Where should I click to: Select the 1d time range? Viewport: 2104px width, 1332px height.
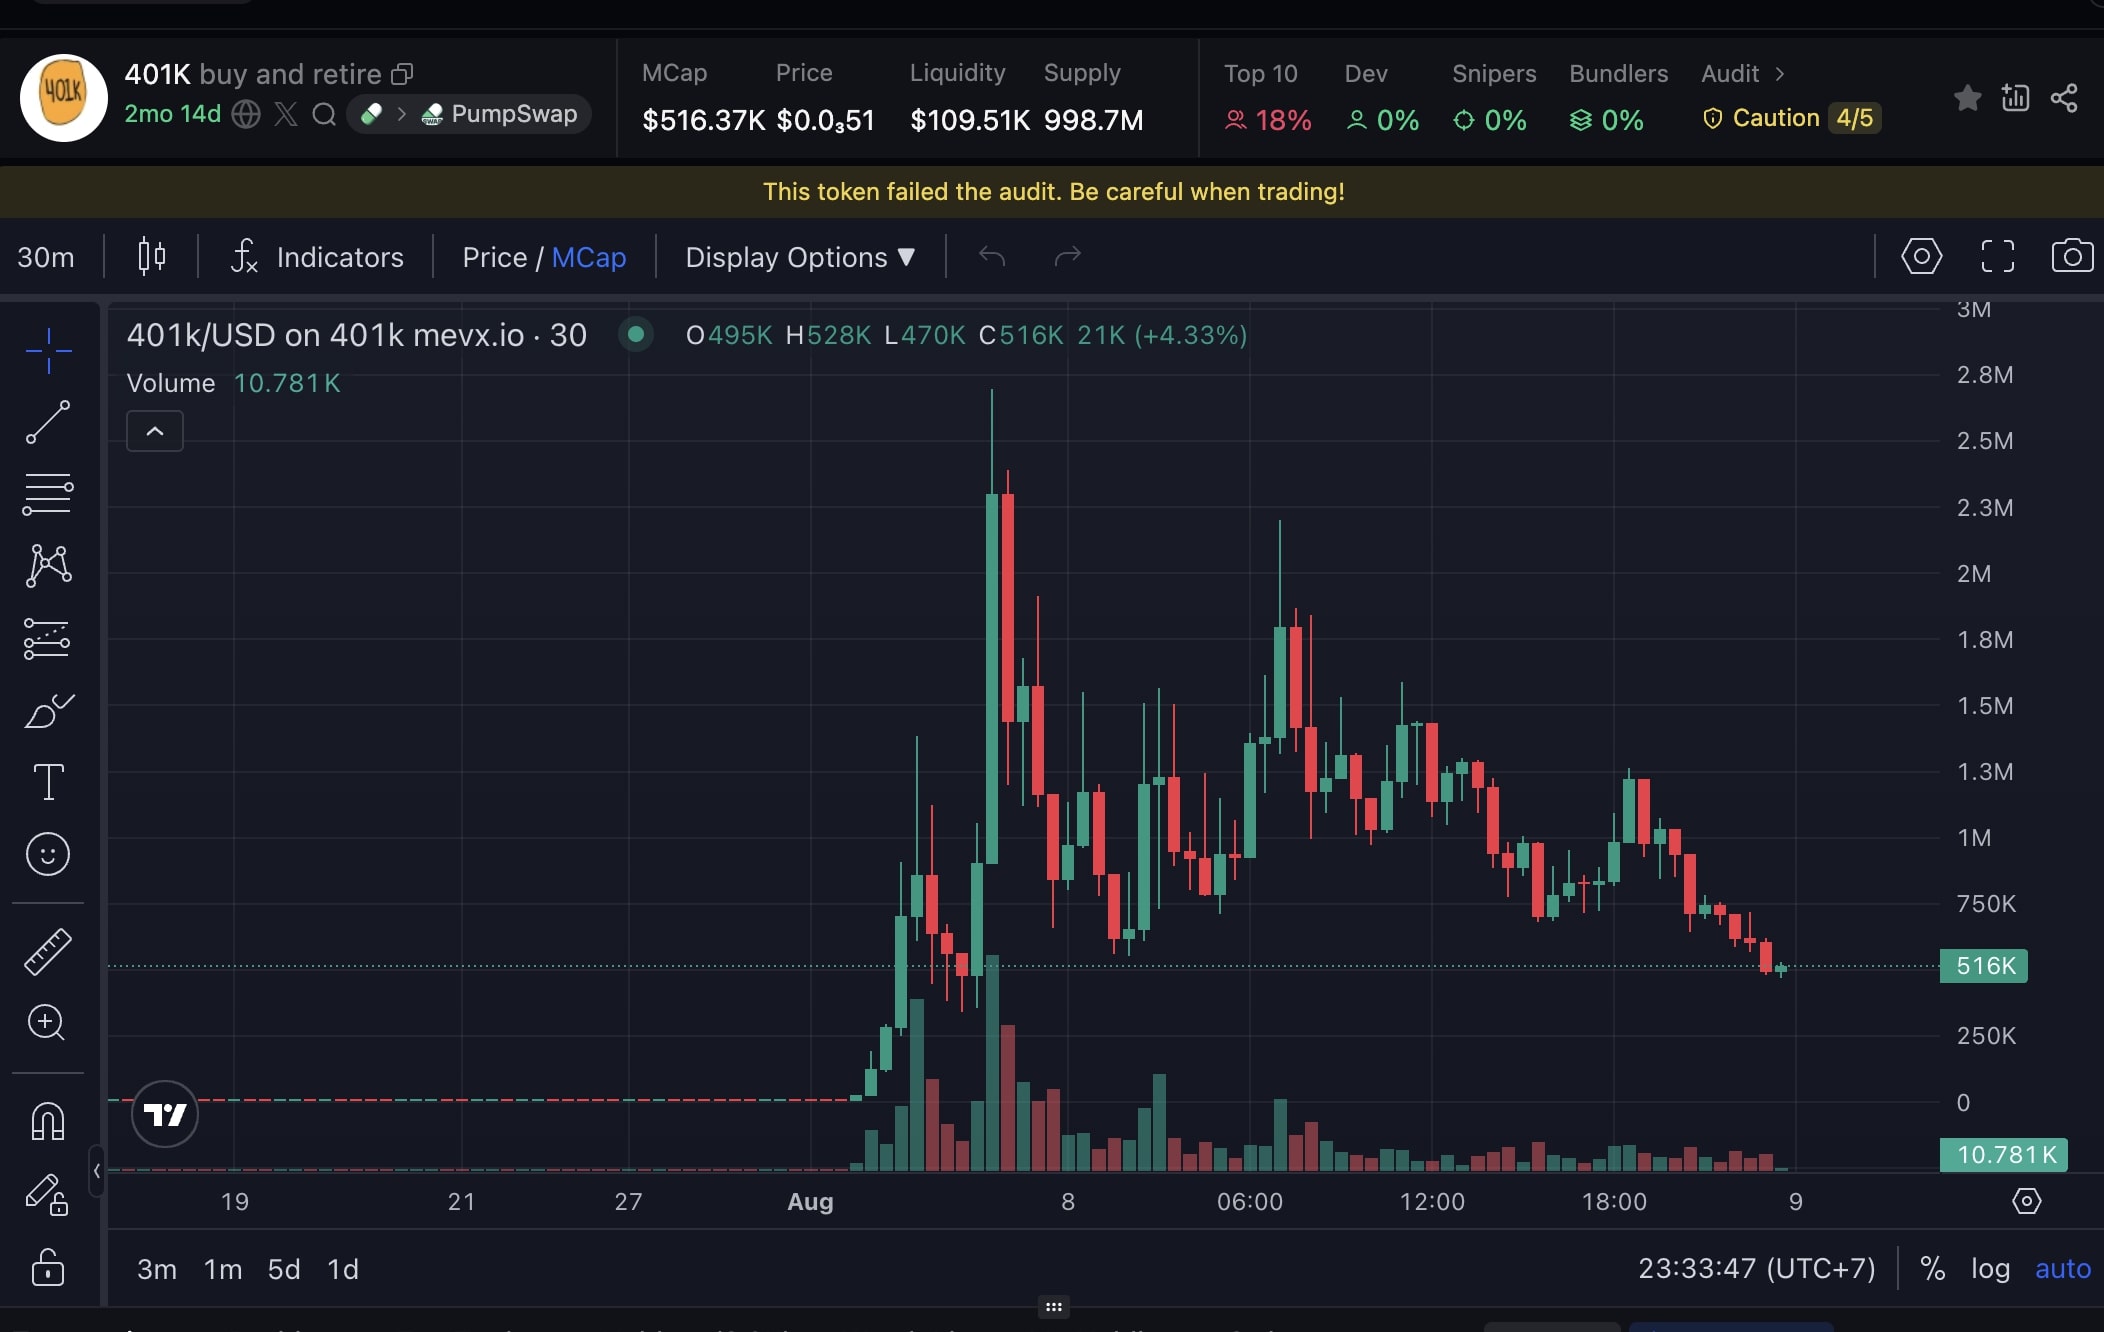(x=343, y=1269)
